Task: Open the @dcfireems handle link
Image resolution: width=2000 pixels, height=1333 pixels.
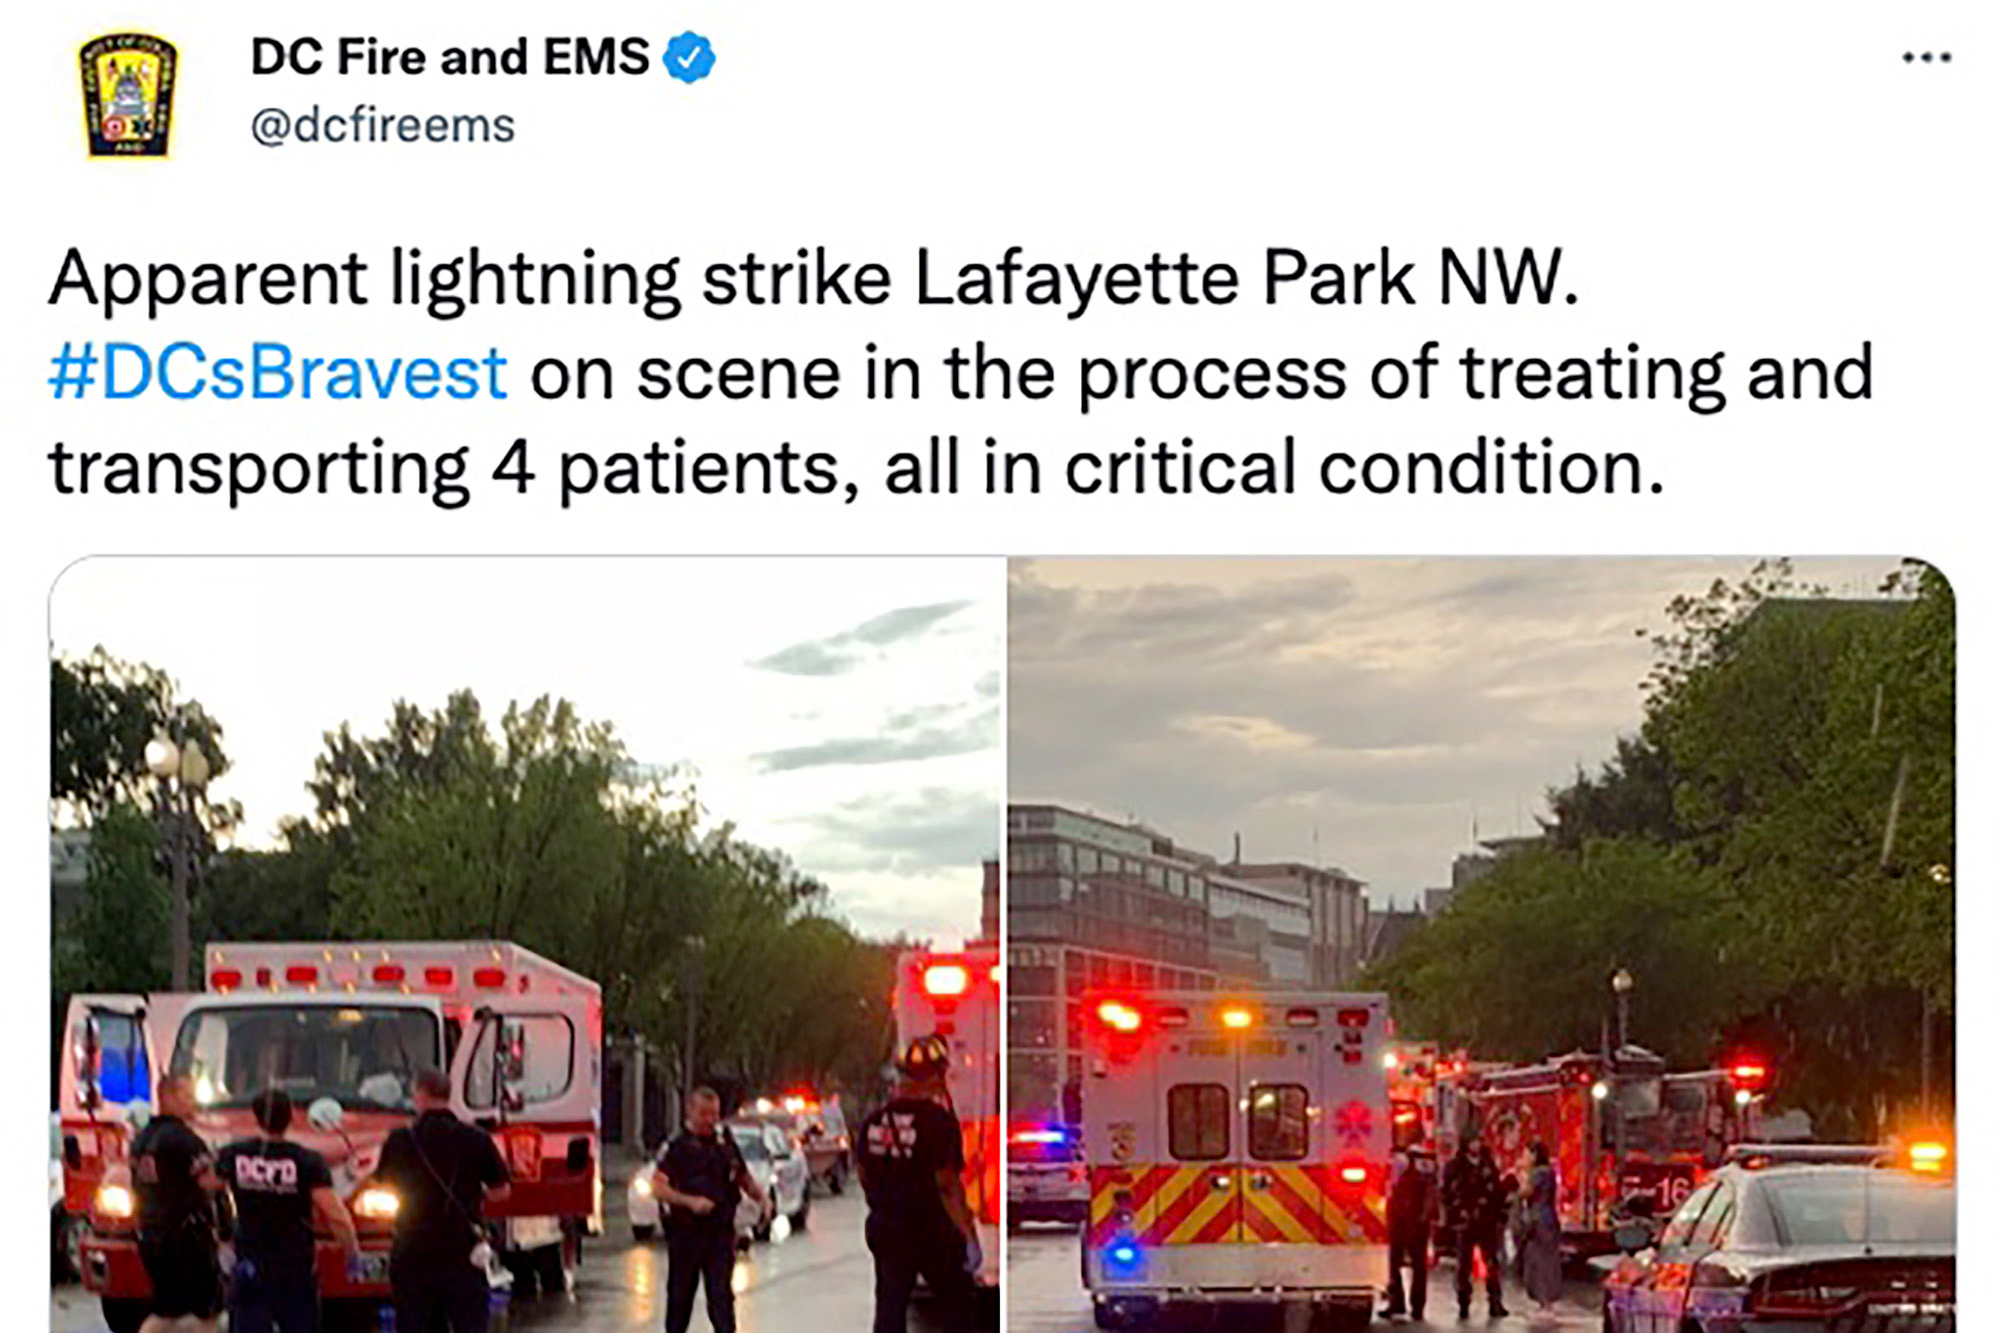Action: click(382, 126)
